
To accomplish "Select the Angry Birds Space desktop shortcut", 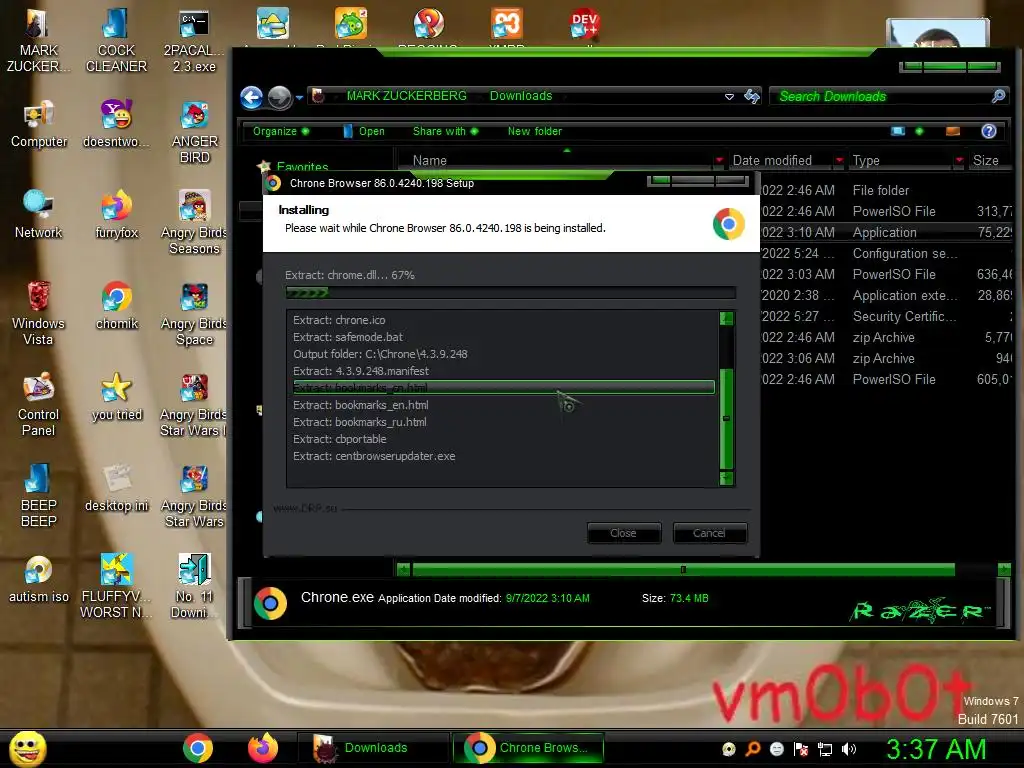I will coord(194,313).
